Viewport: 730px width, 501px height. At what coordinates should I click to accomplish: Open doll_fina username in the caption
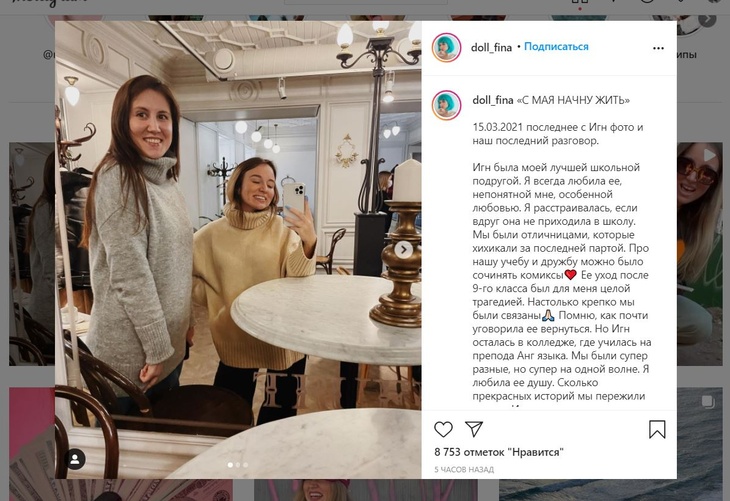coord(493,100)
